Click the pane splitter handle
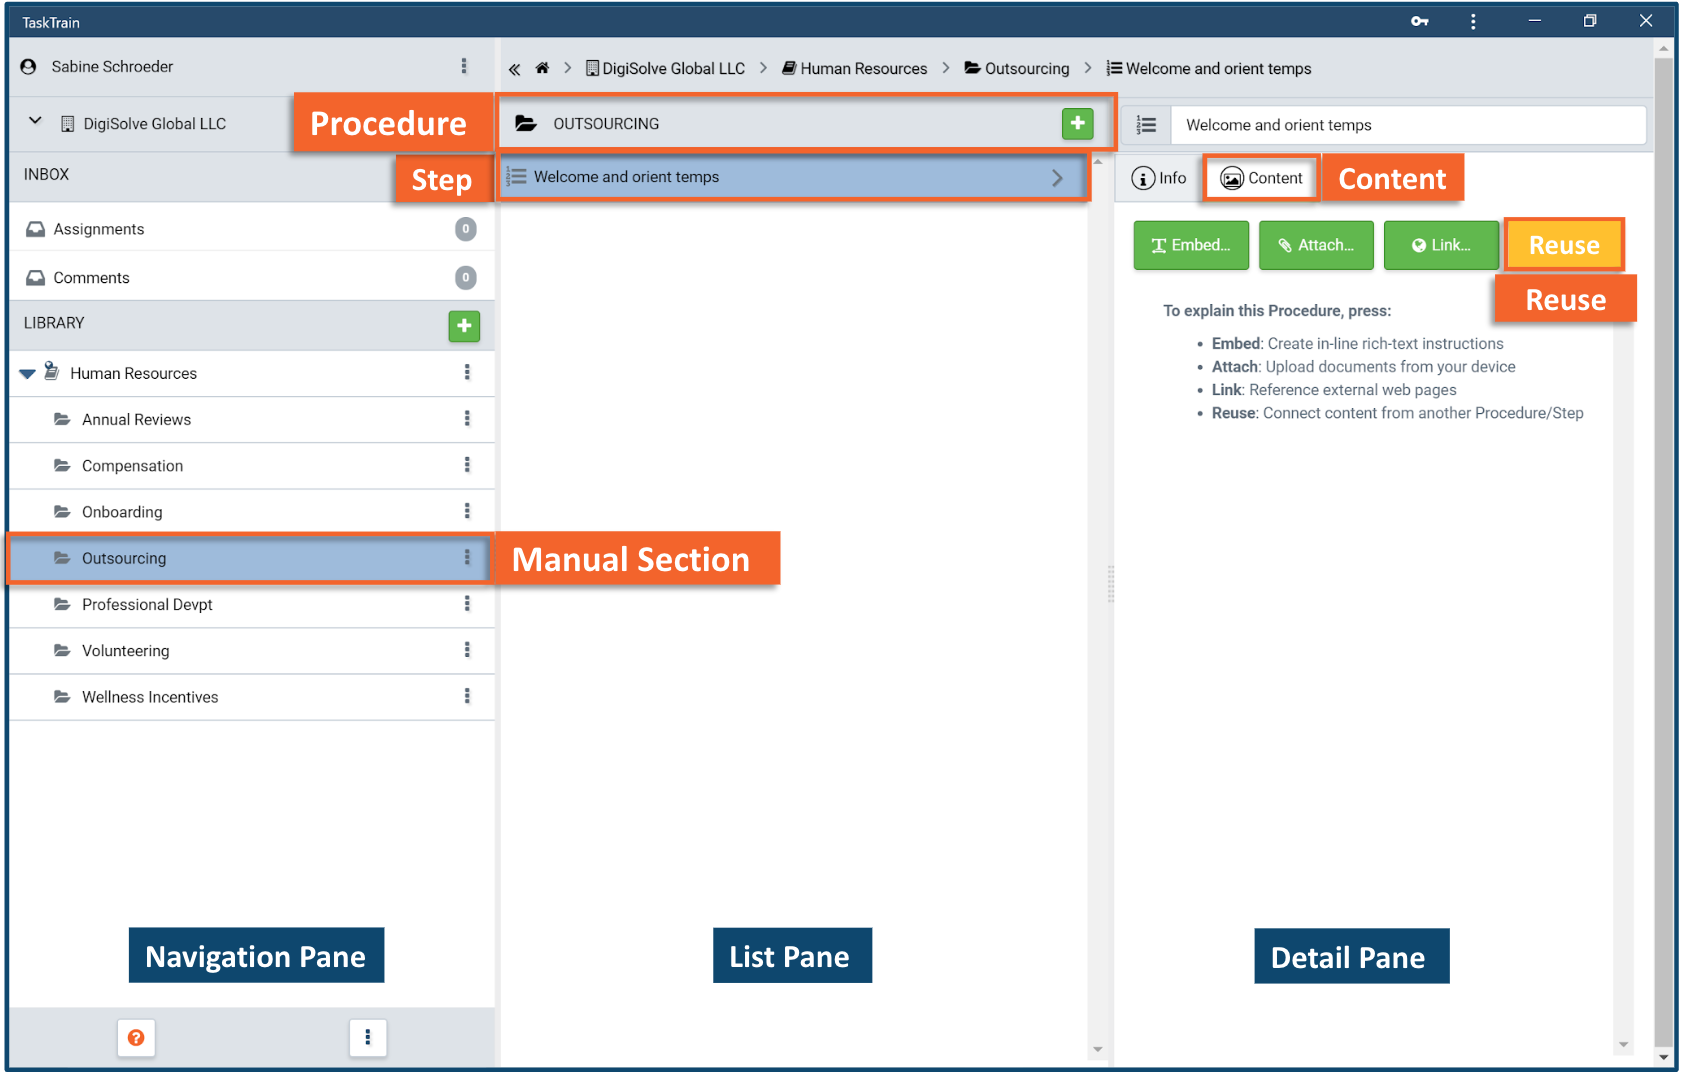Viewport: 1681px width, 1080px height. (x=1110, y=584)
